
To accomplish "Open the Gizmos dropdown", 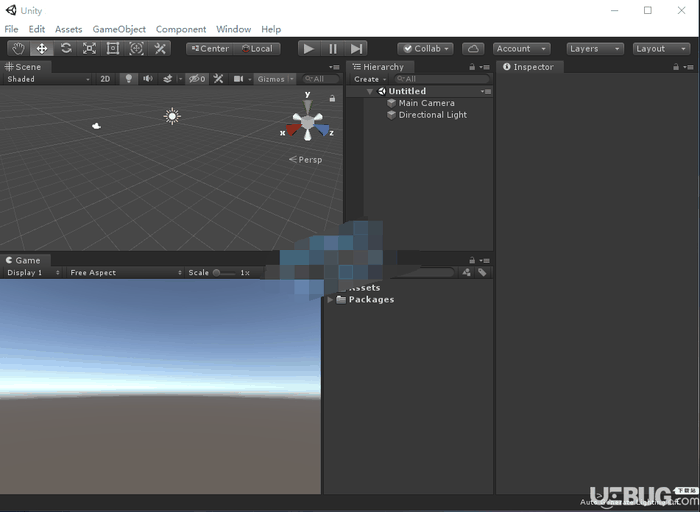I will click(275, 79).
